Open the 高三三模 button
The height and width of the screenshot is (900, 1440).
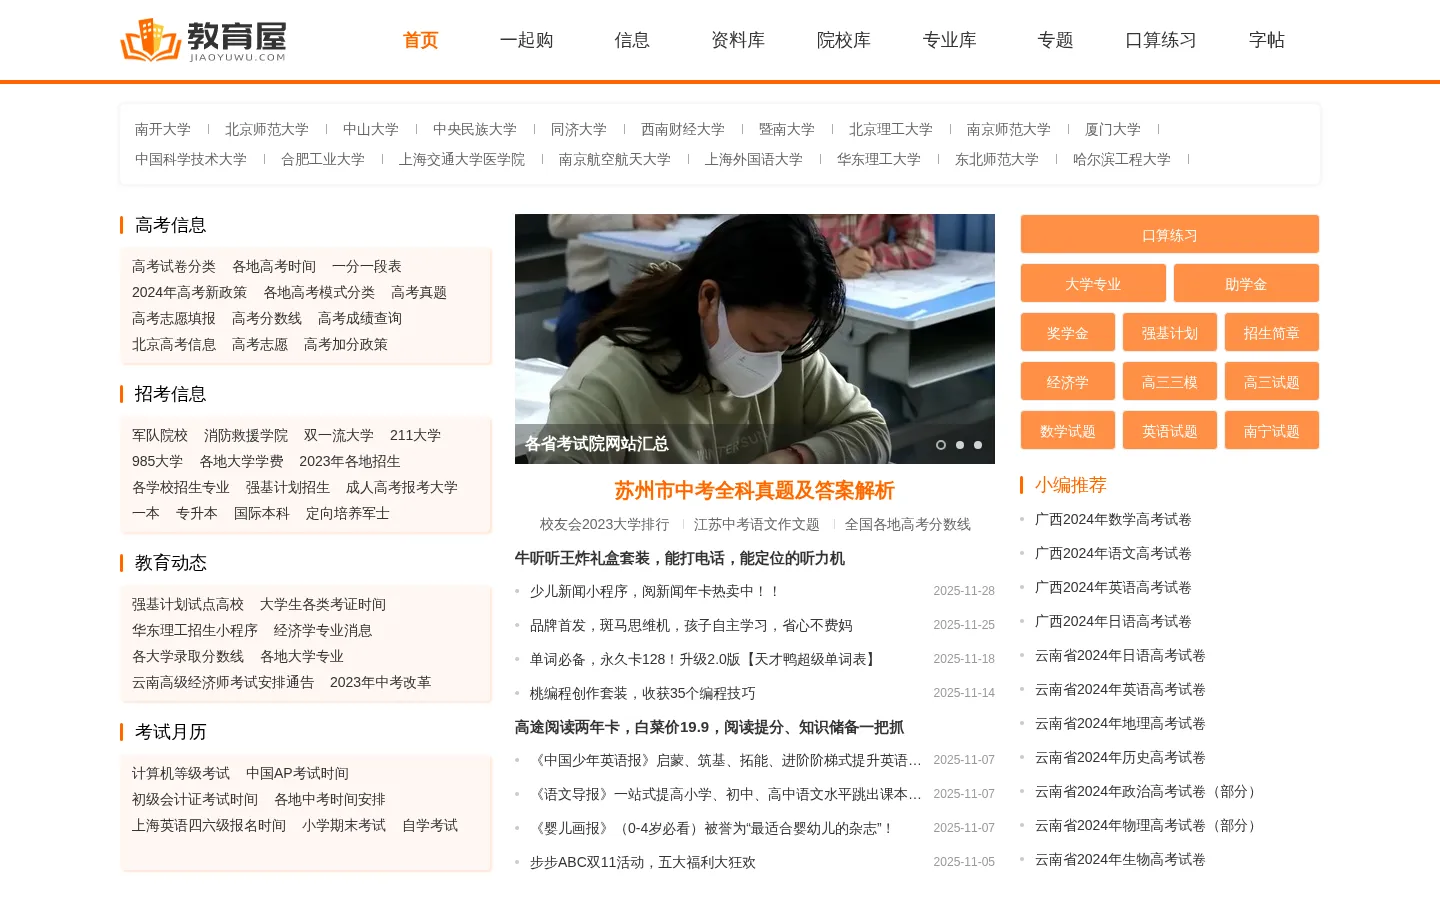1170,382
